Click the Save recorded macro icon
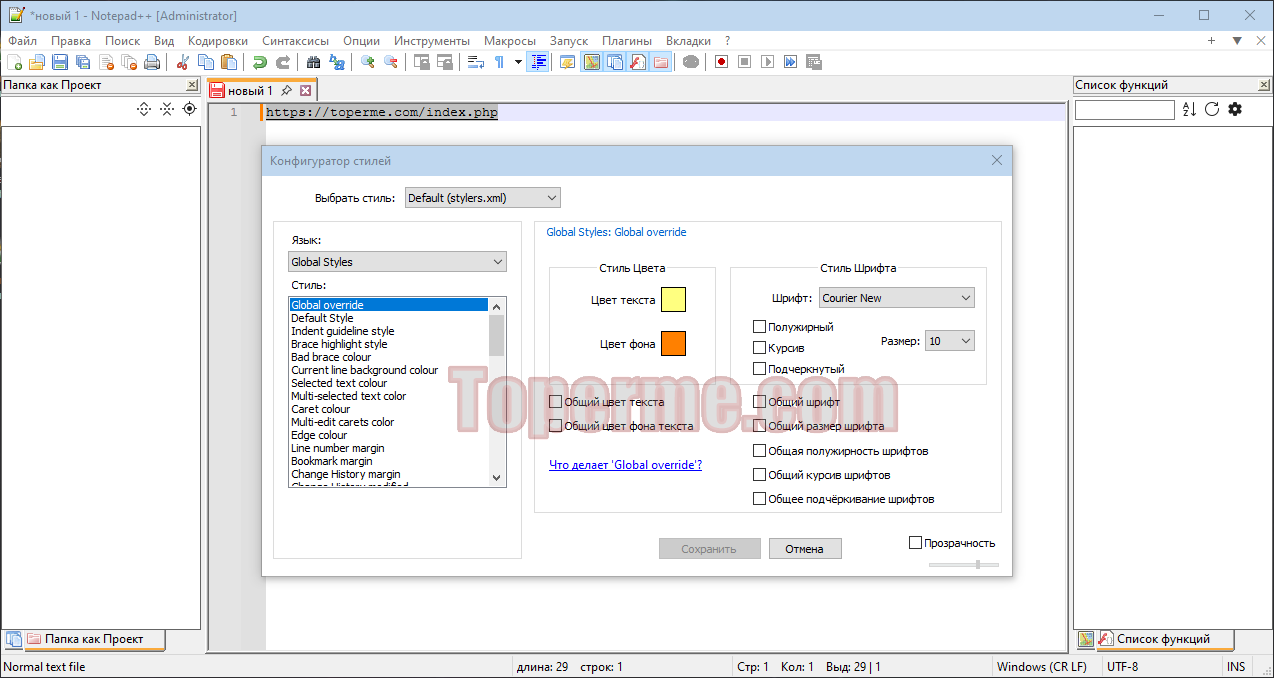 tap(813, 62)
